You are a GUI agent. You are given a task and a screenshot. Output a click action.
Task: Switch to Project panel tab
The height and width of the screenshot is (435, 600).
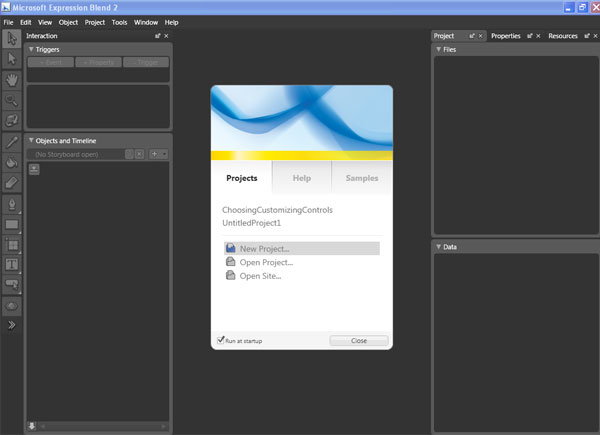443,36
